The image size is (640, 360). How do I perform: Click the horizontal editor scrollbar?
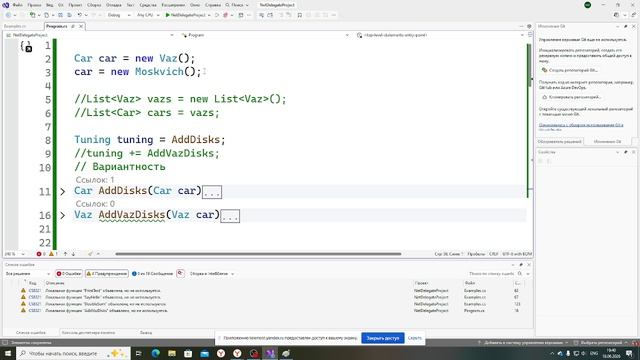point(258,254)
